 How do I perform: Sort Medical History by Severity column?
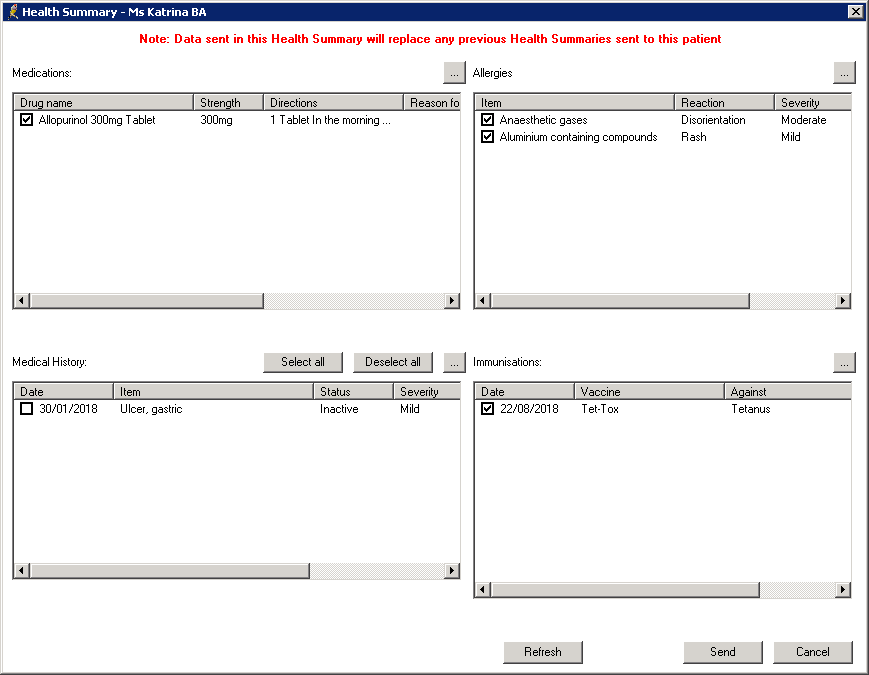tap(427, 392)
